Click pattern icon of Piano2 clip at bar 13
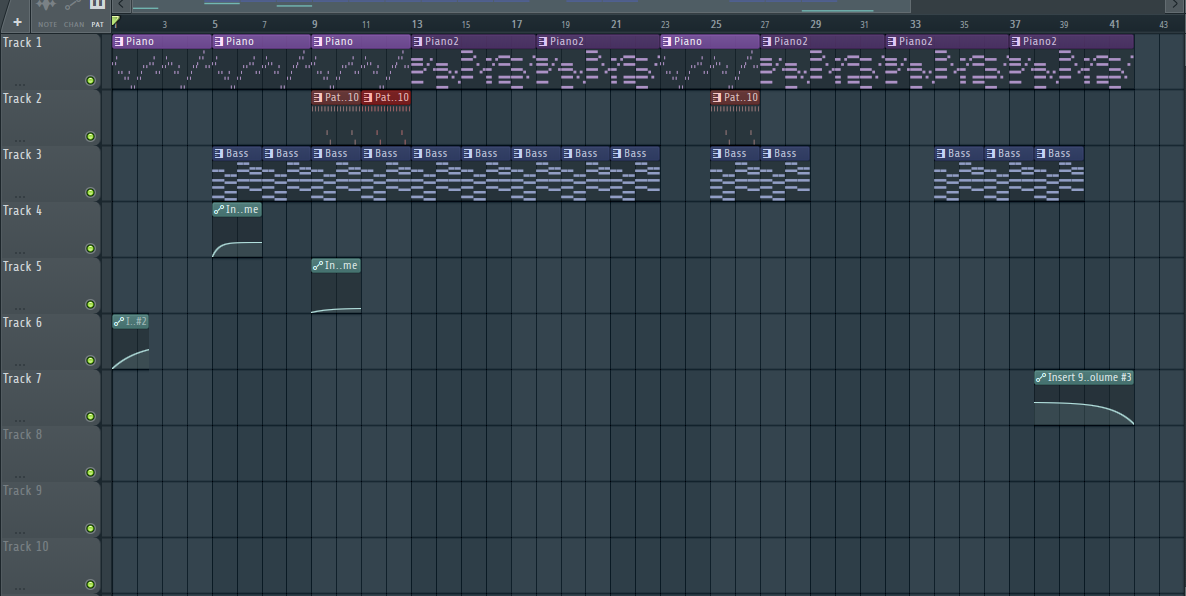 [x=418, y=42]
